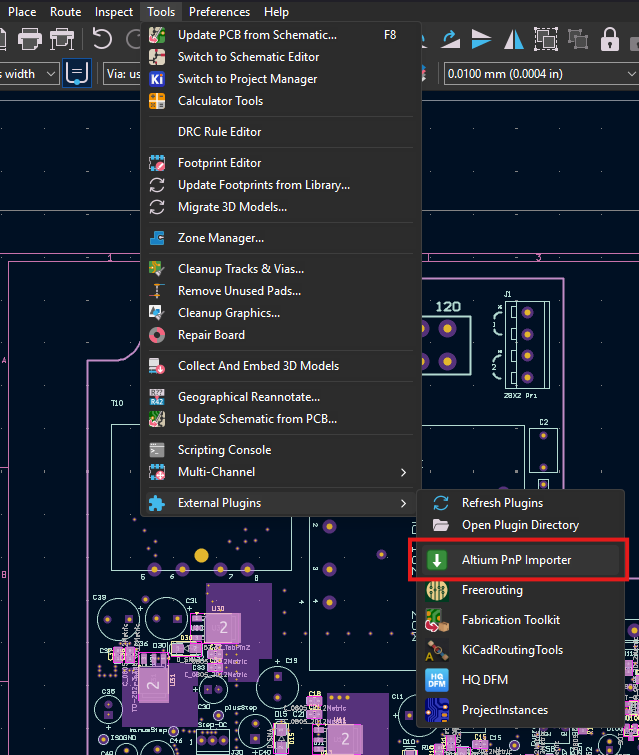Screen dimensions: 639x755
Task: Click the Multi-Channel icon
Action: (157, 472)
